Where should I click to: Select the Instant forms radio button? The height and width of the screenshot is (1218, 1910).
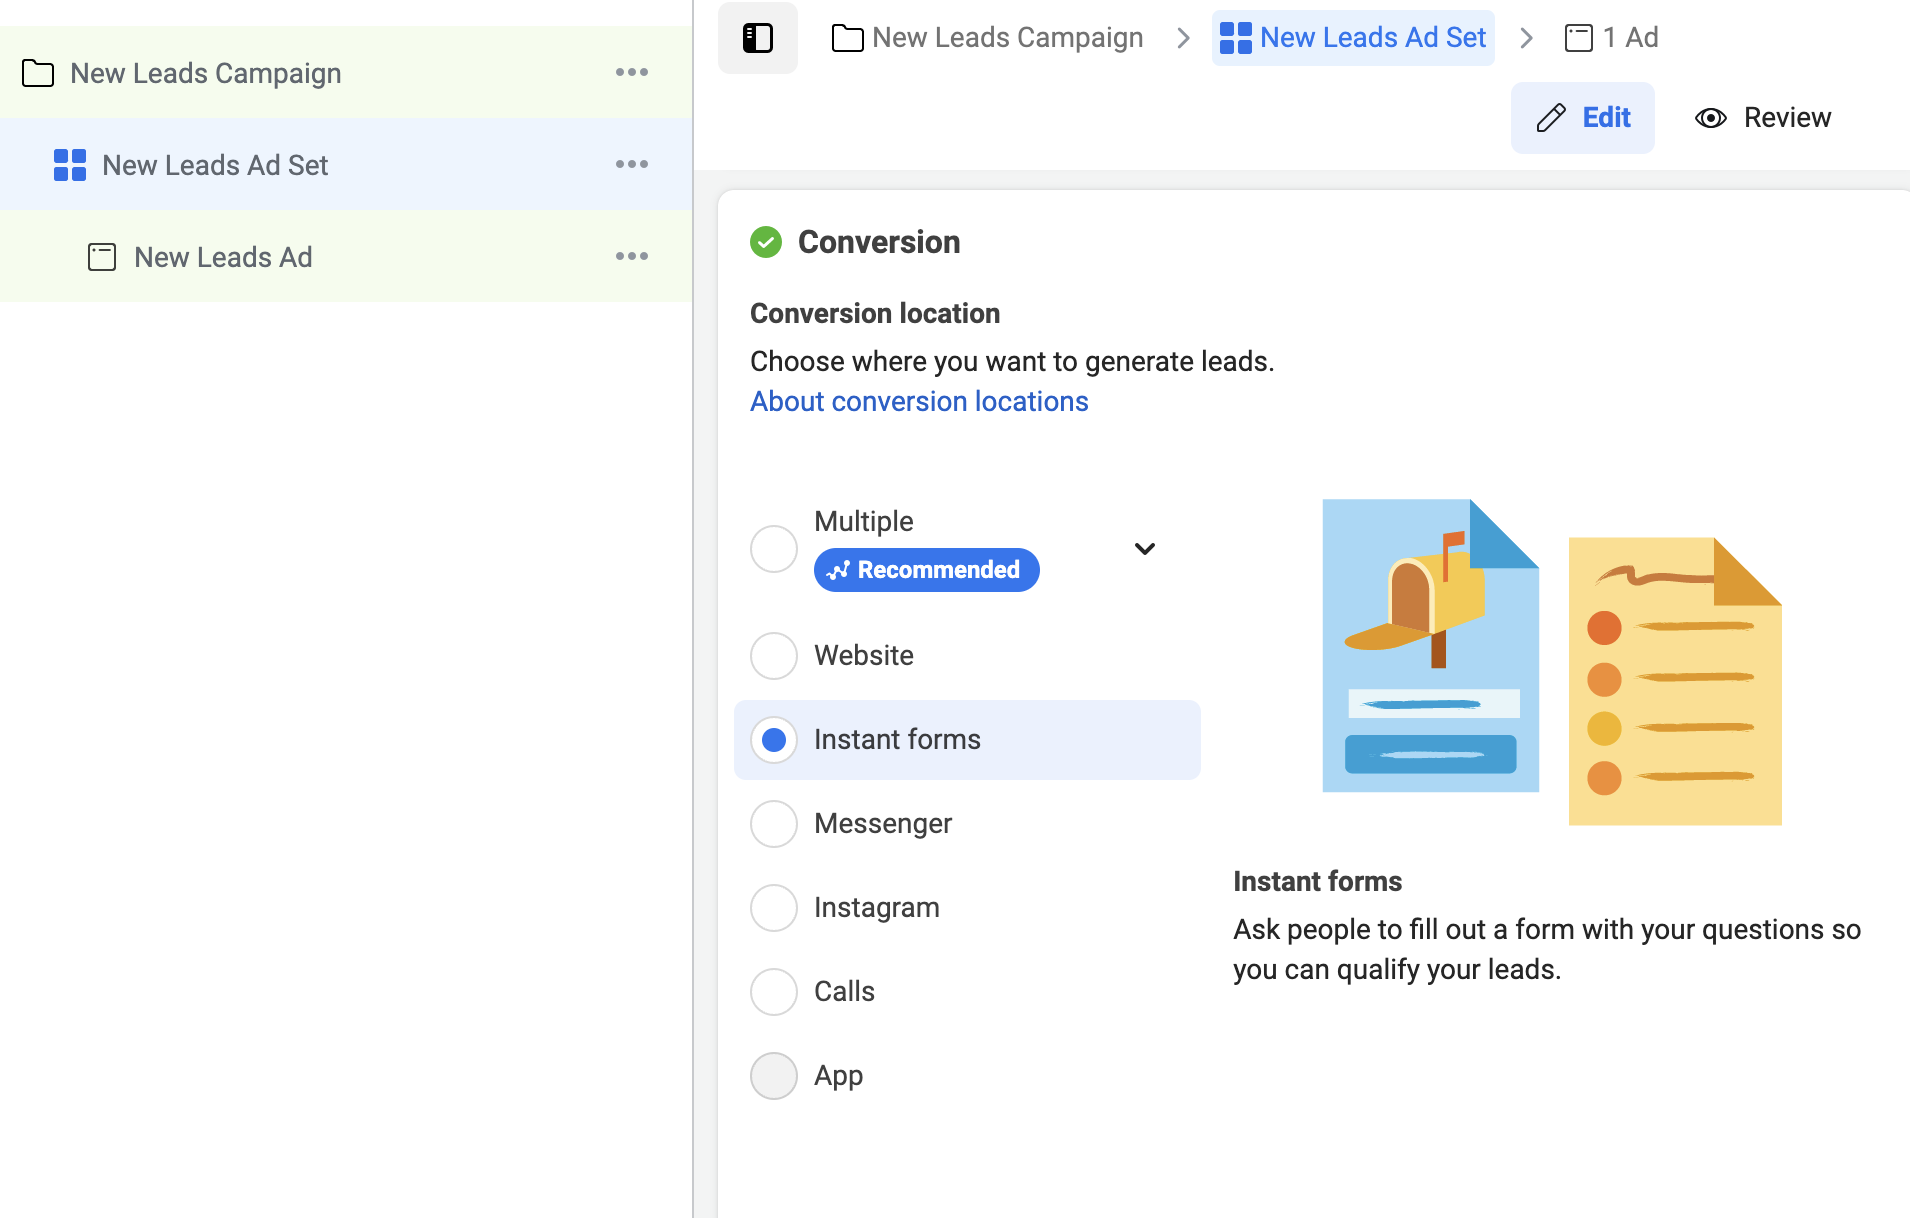tap(774, 740)
